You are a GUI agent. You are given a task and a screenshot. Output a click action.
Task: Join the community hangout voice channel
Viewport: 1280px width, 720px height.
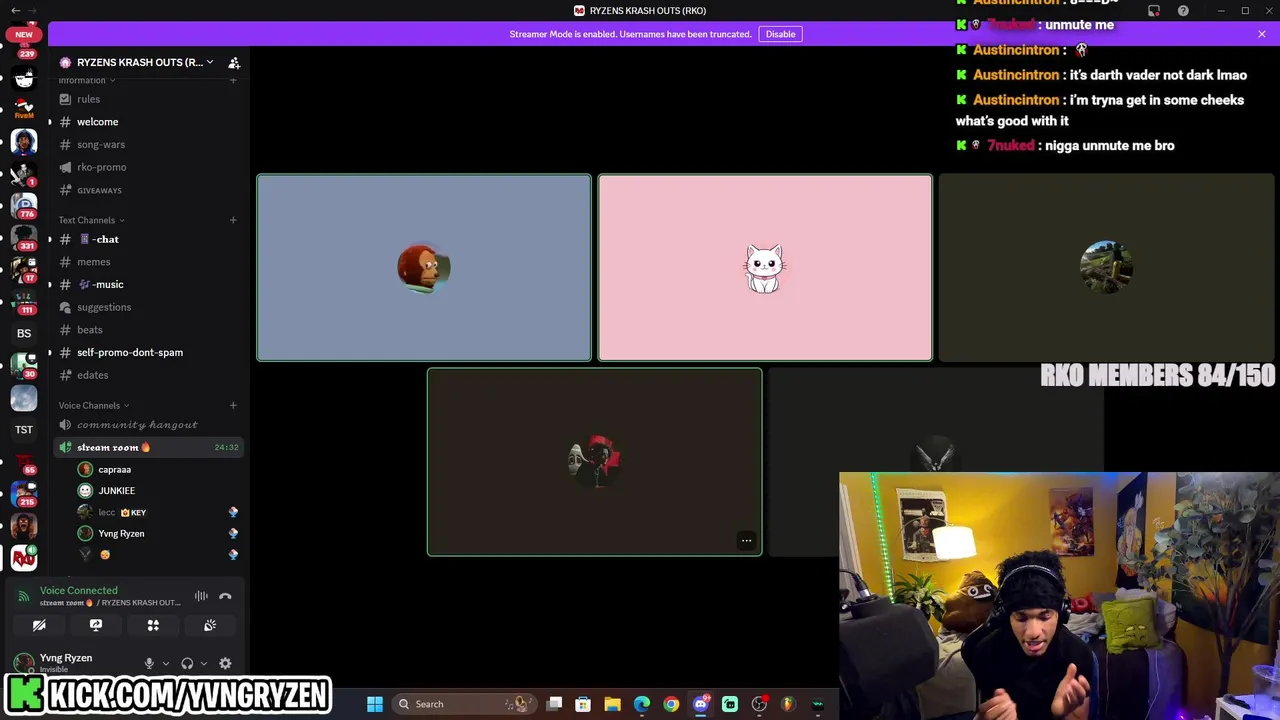coord(148,425)
